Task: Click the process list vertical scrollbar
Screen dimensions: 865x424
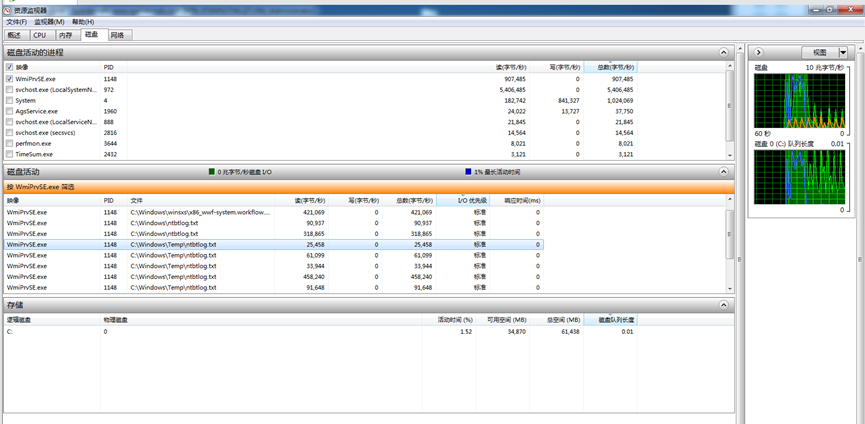Action: coord(730,110)
